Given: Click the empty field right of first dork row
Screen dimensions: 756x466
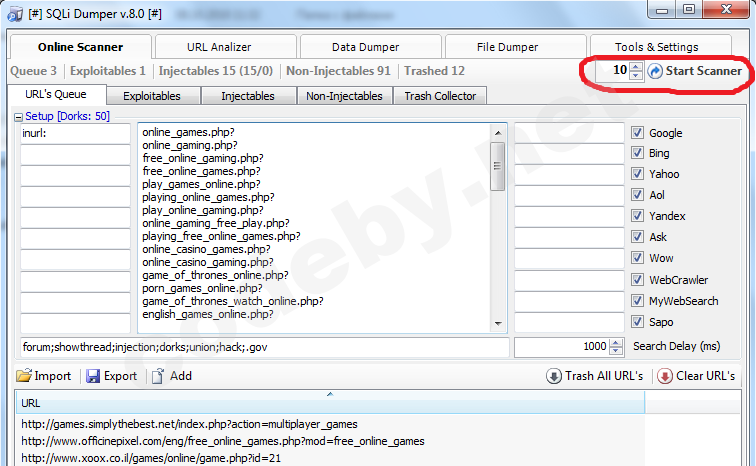Looking at the screenshot, I should coord(569,133).
